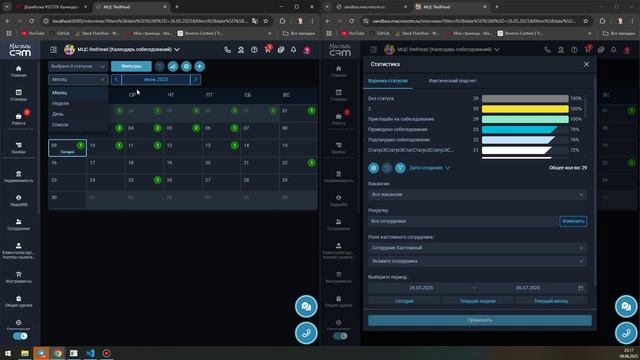Open the user profile icon in left window header

[241, 50]
